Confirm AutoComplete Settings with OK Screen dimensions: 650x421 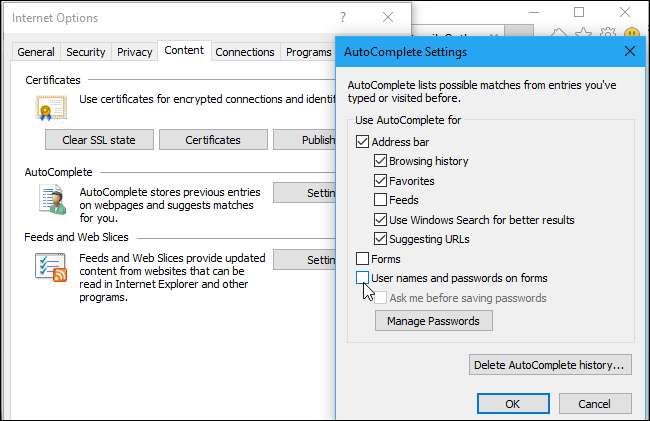click(512, 404)
